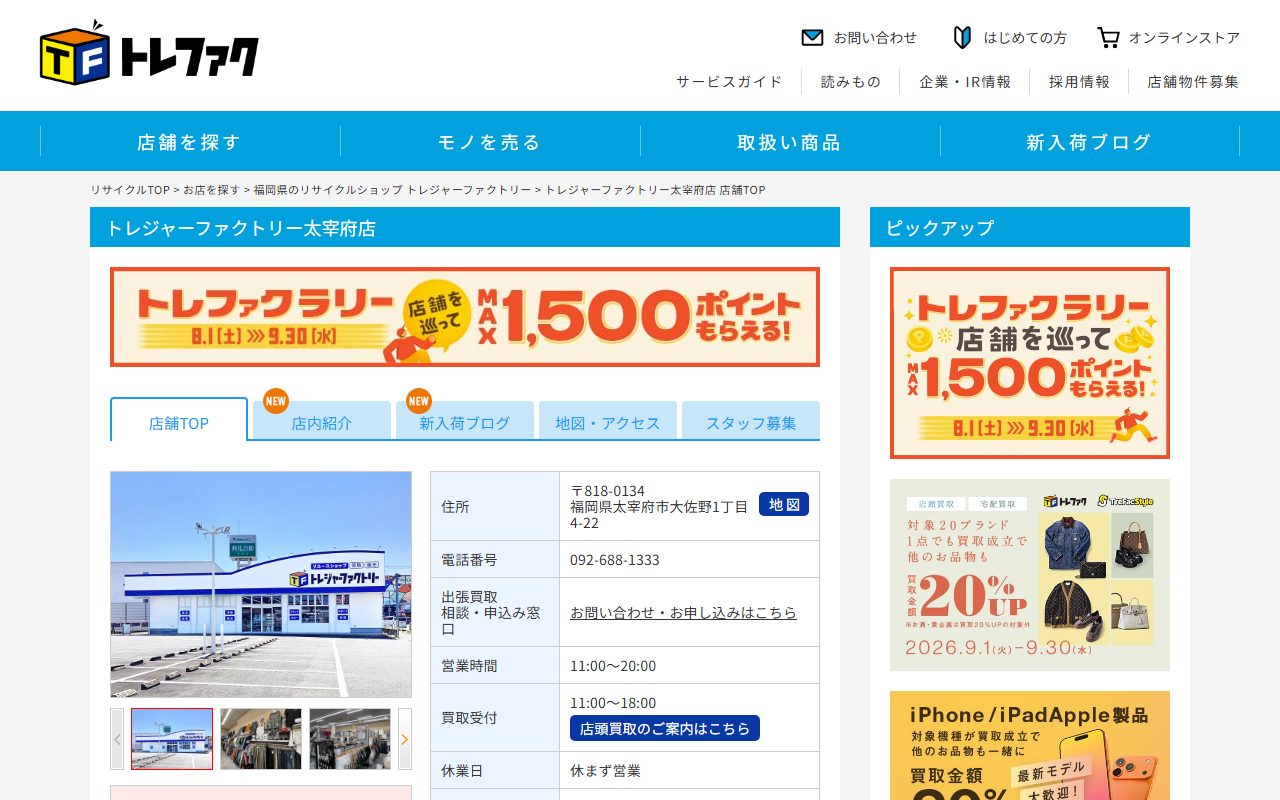This screenshot has width=1280, height=800.
Task: Select 取扱い商品 in main navigation
Action: click(790, 142)
